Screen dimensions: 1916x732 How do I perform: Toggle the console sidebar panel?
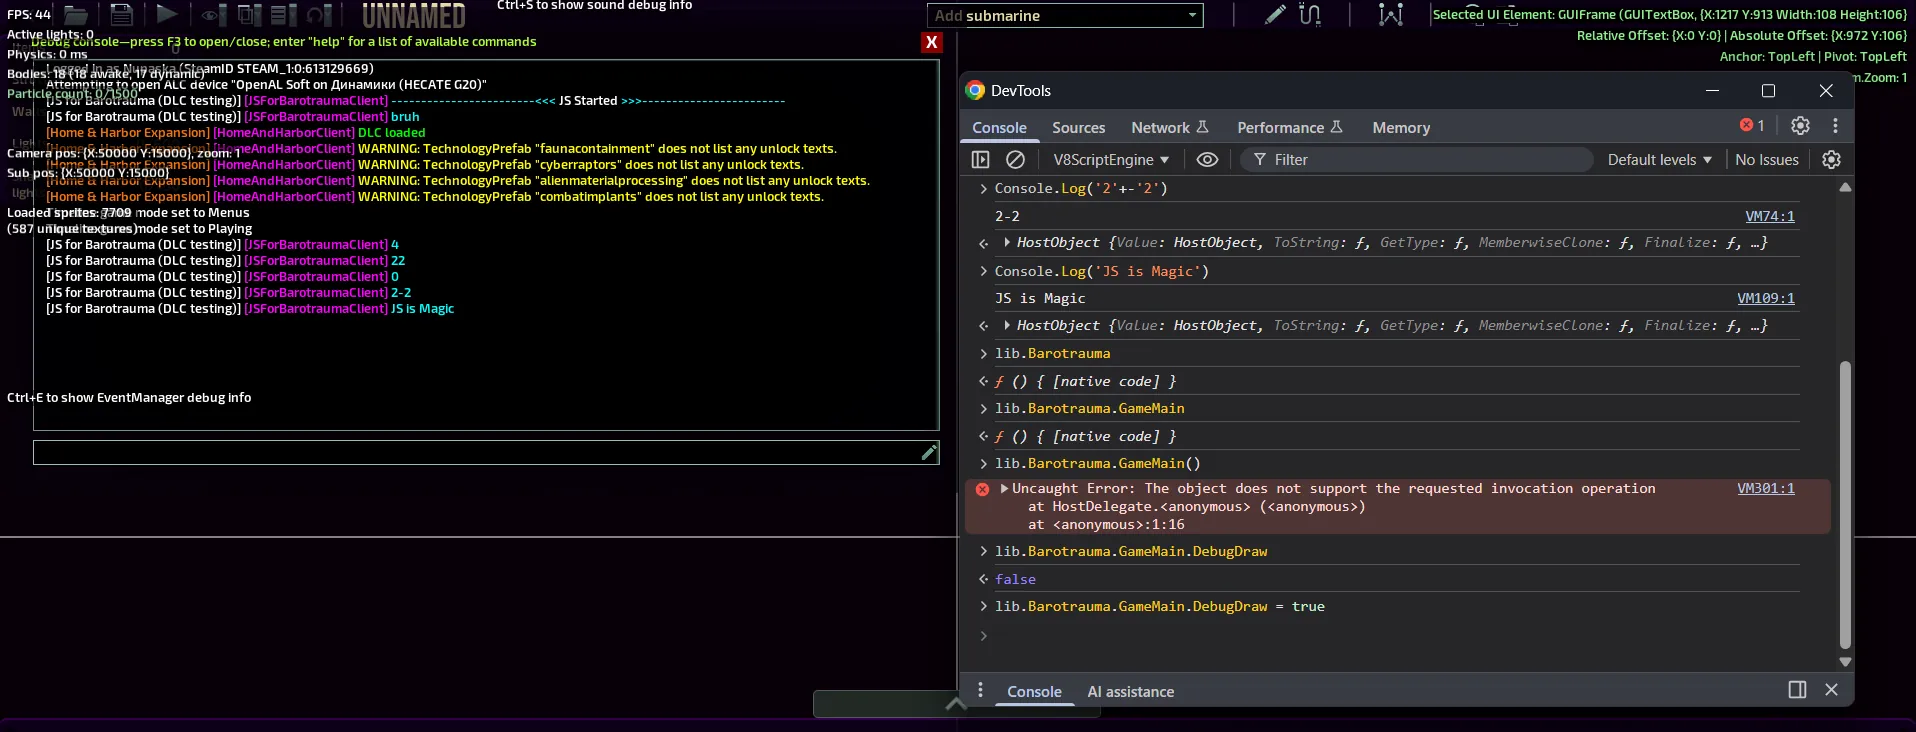pos(980,160)
